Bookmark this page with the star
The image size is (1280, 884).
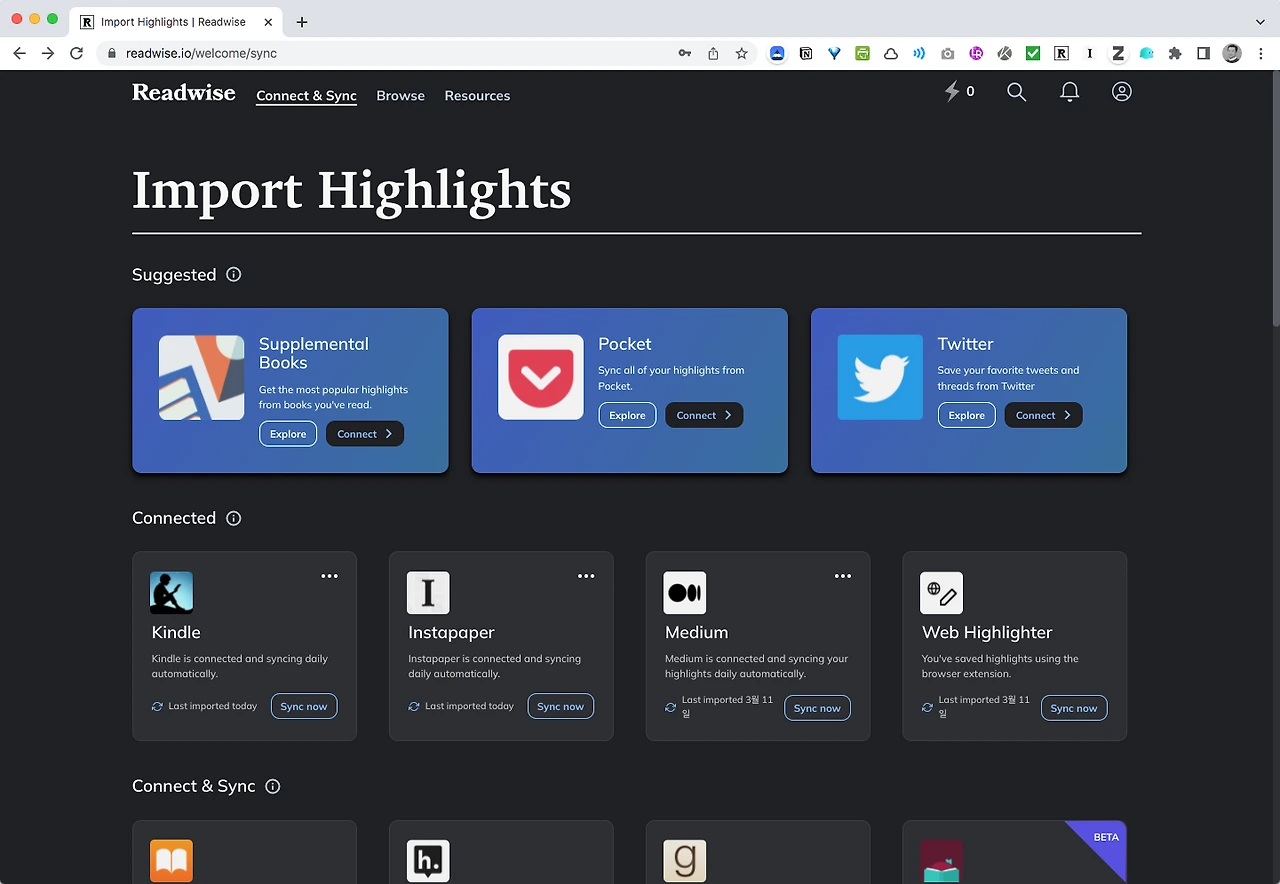(741, 53)
